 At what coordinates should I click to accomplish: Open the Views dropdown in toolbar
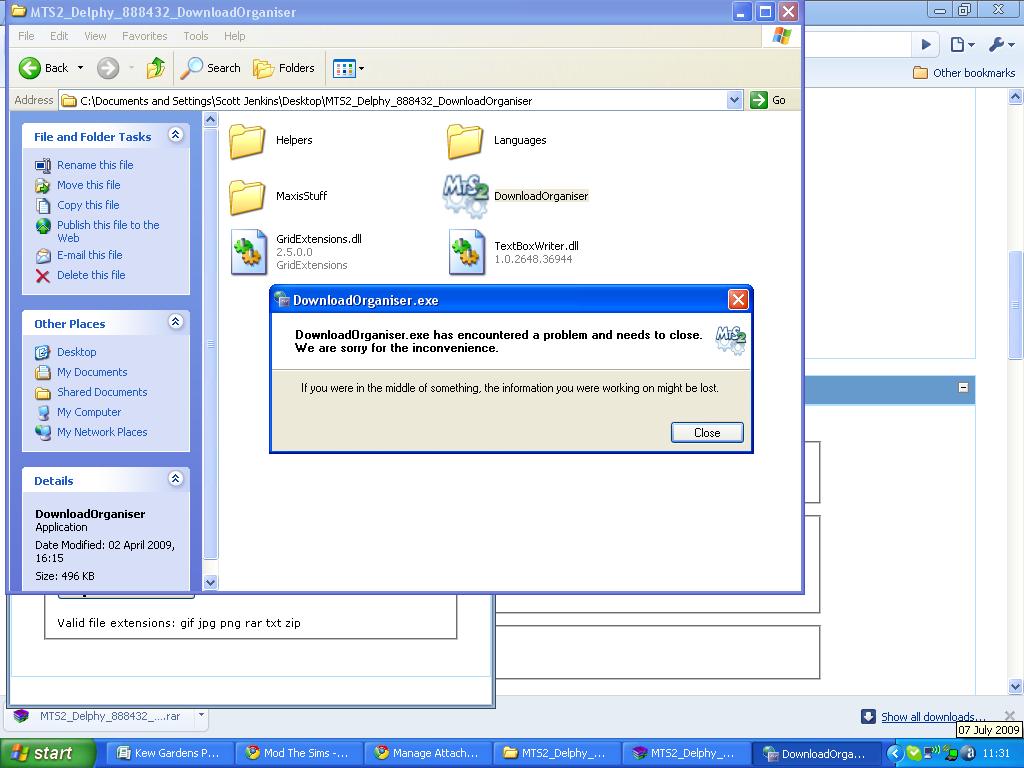348,68
